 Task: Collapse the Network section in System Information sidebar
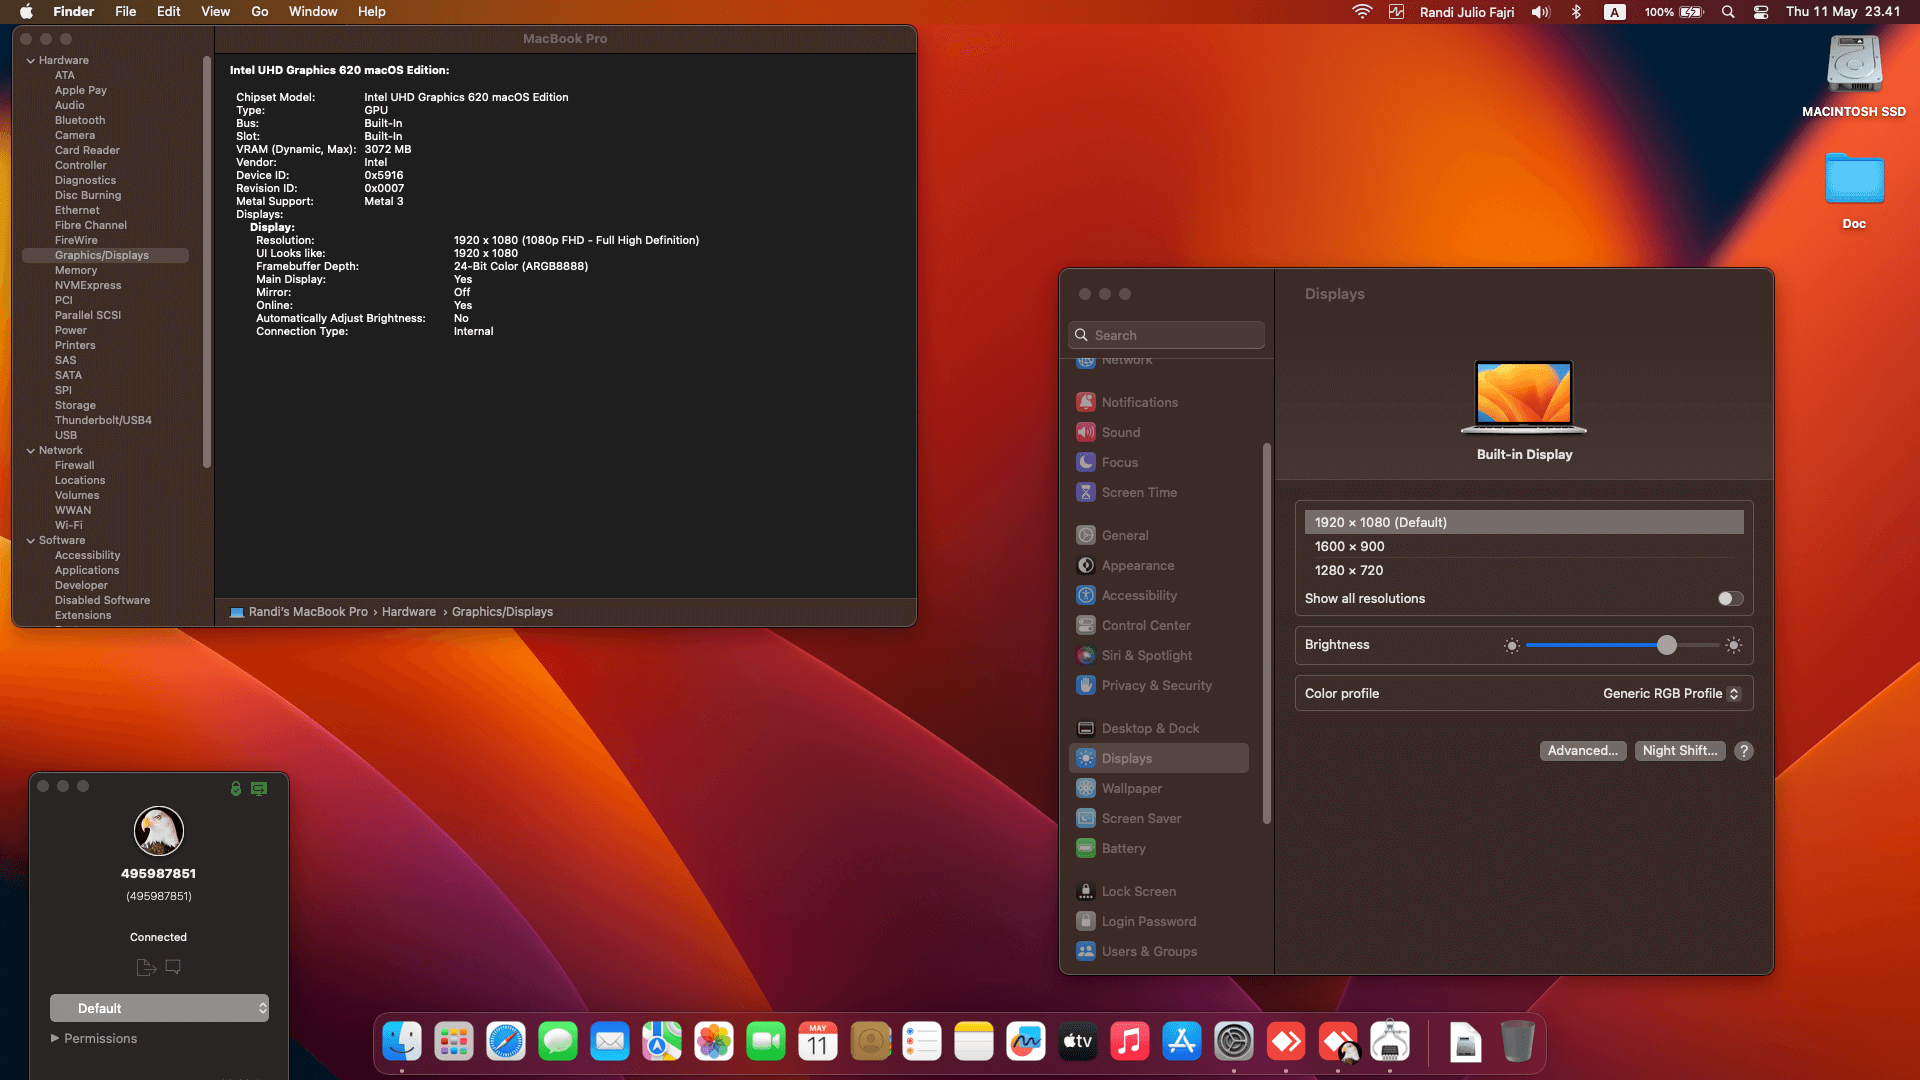(31, 451)
